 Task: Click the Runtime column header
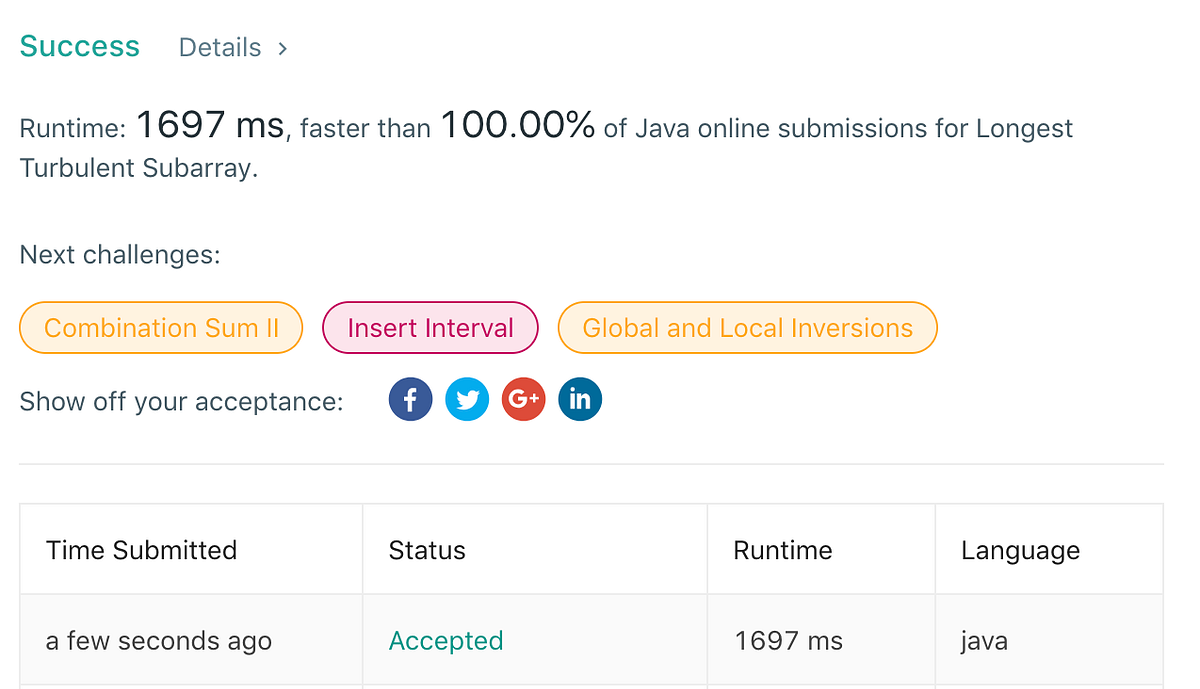click(783, 550)
